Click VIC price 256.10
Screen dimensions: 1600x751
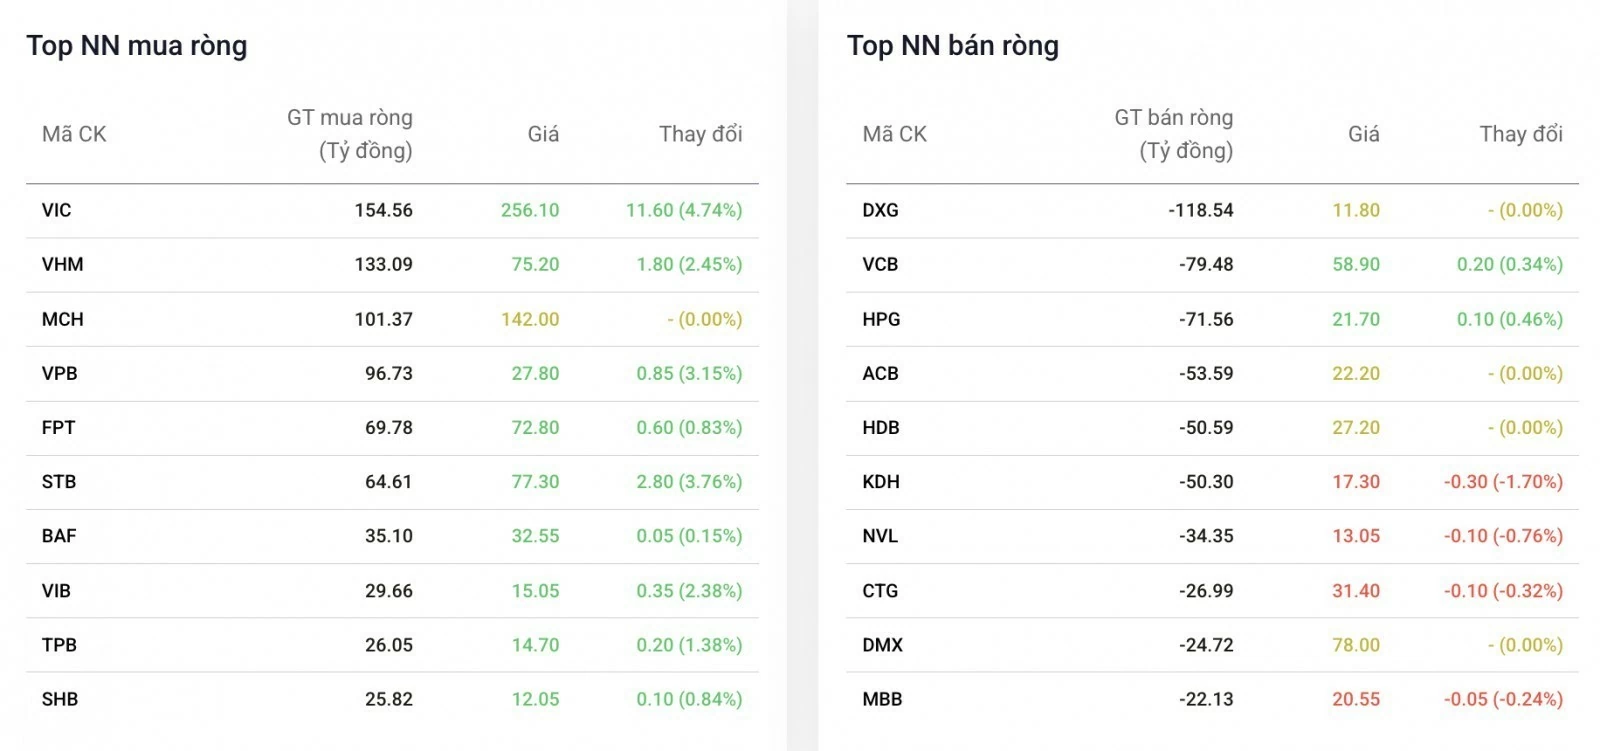pos(530,210)
